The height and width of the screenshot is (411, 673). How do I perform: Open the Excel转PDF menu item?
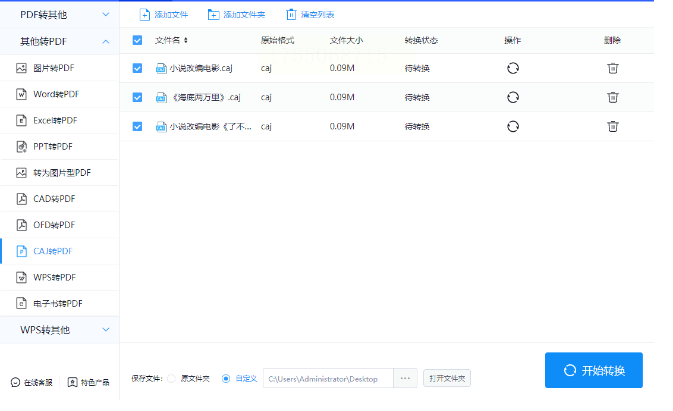click(59, 120)
